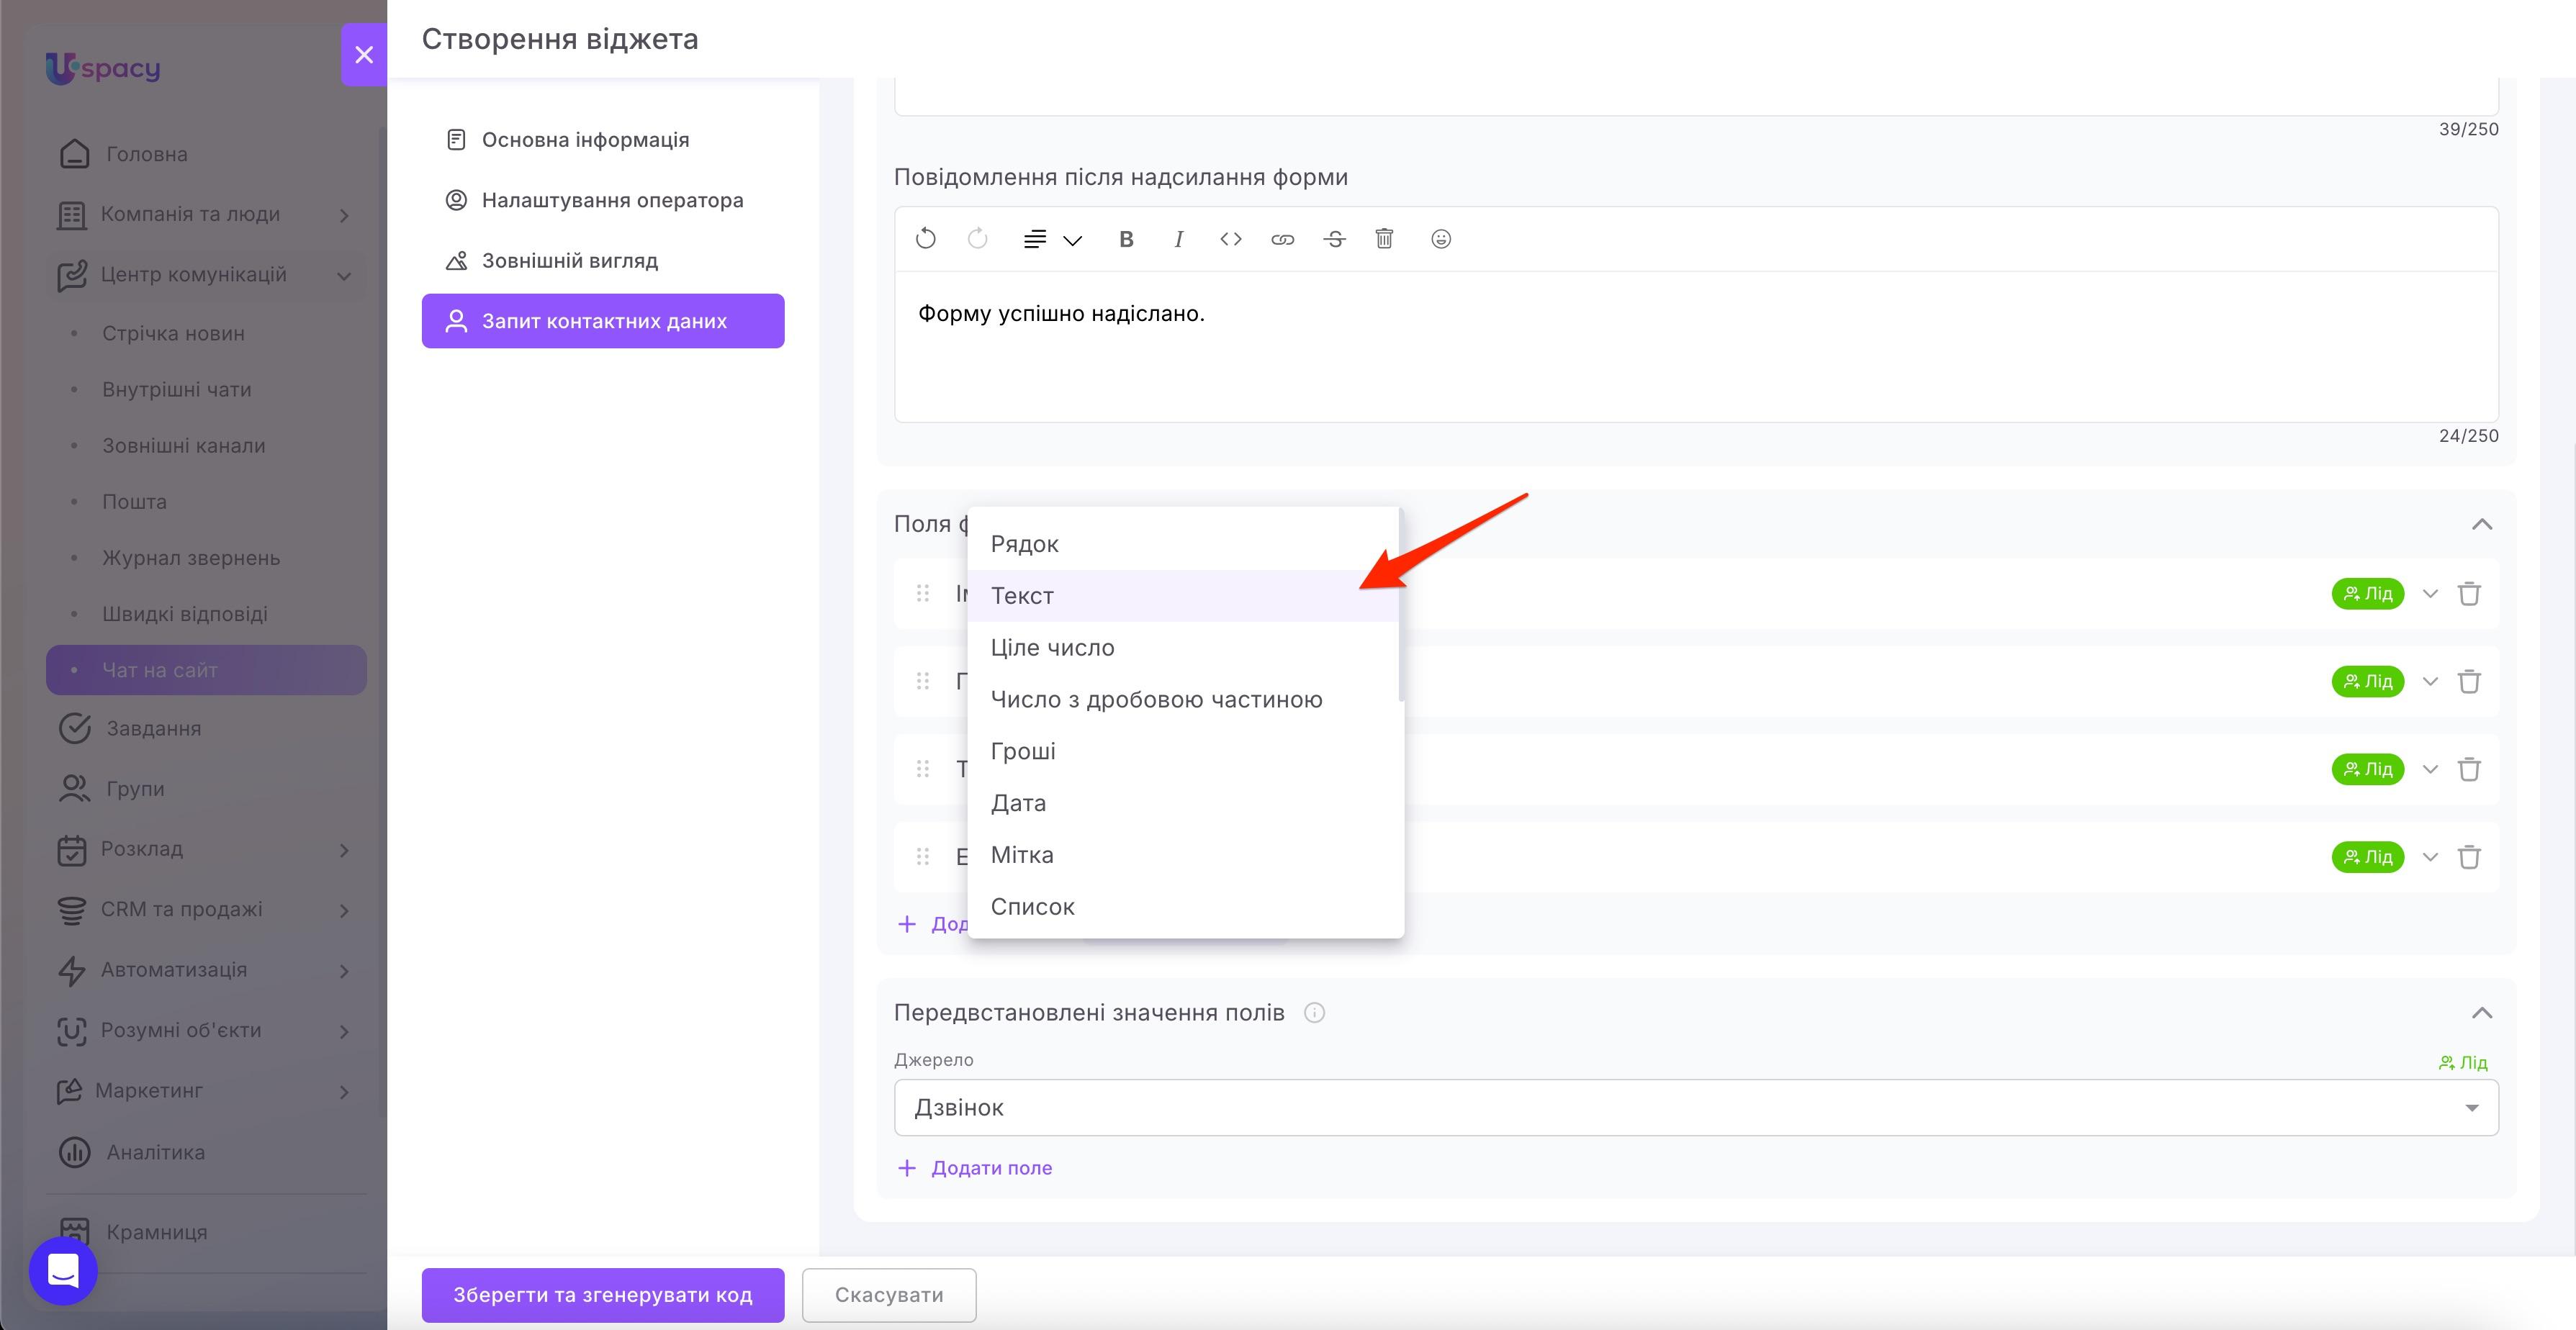Click Додати поле under Джерело
Image resolution: width=2576 pixels, height=1330 pixels.
[x=975, y=1168]
